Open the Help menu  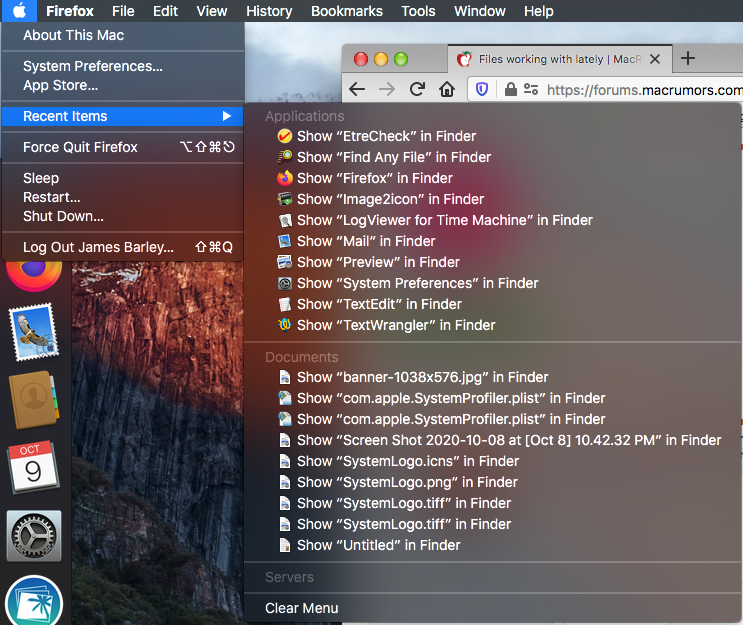click(539, 11)
